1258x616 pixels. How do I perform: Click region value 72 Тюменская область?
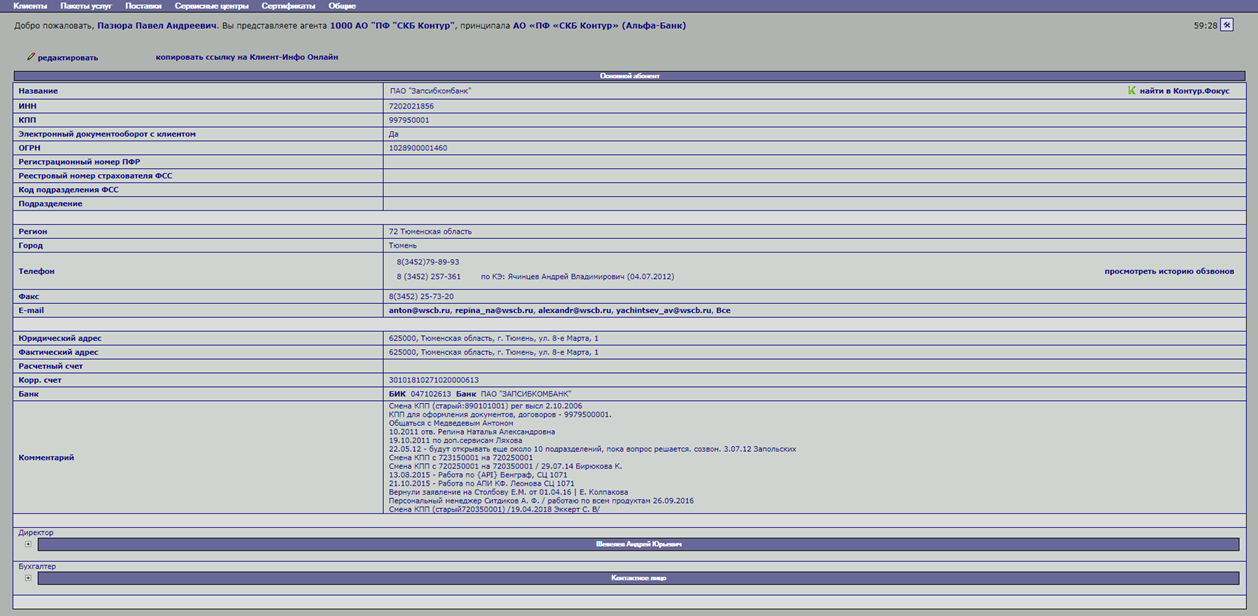coord(430,232)
